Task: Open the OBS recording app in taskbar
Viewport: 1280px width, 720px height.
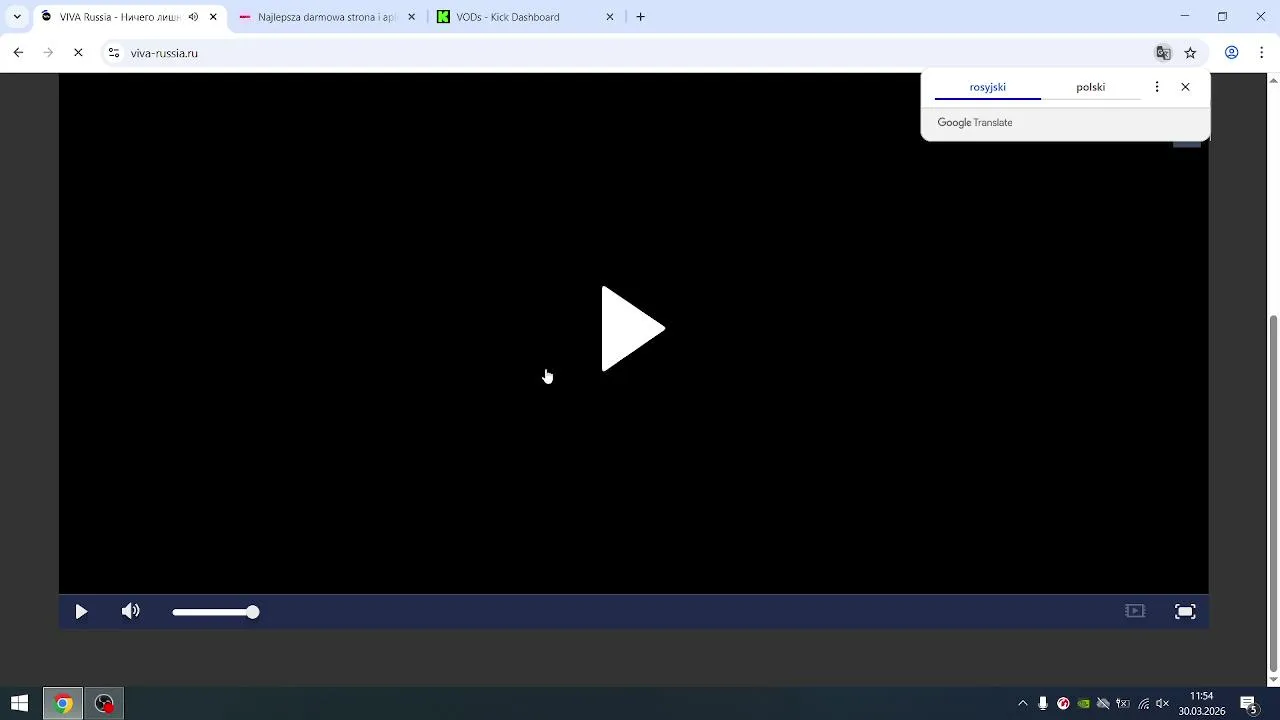Action: [104, 704]
